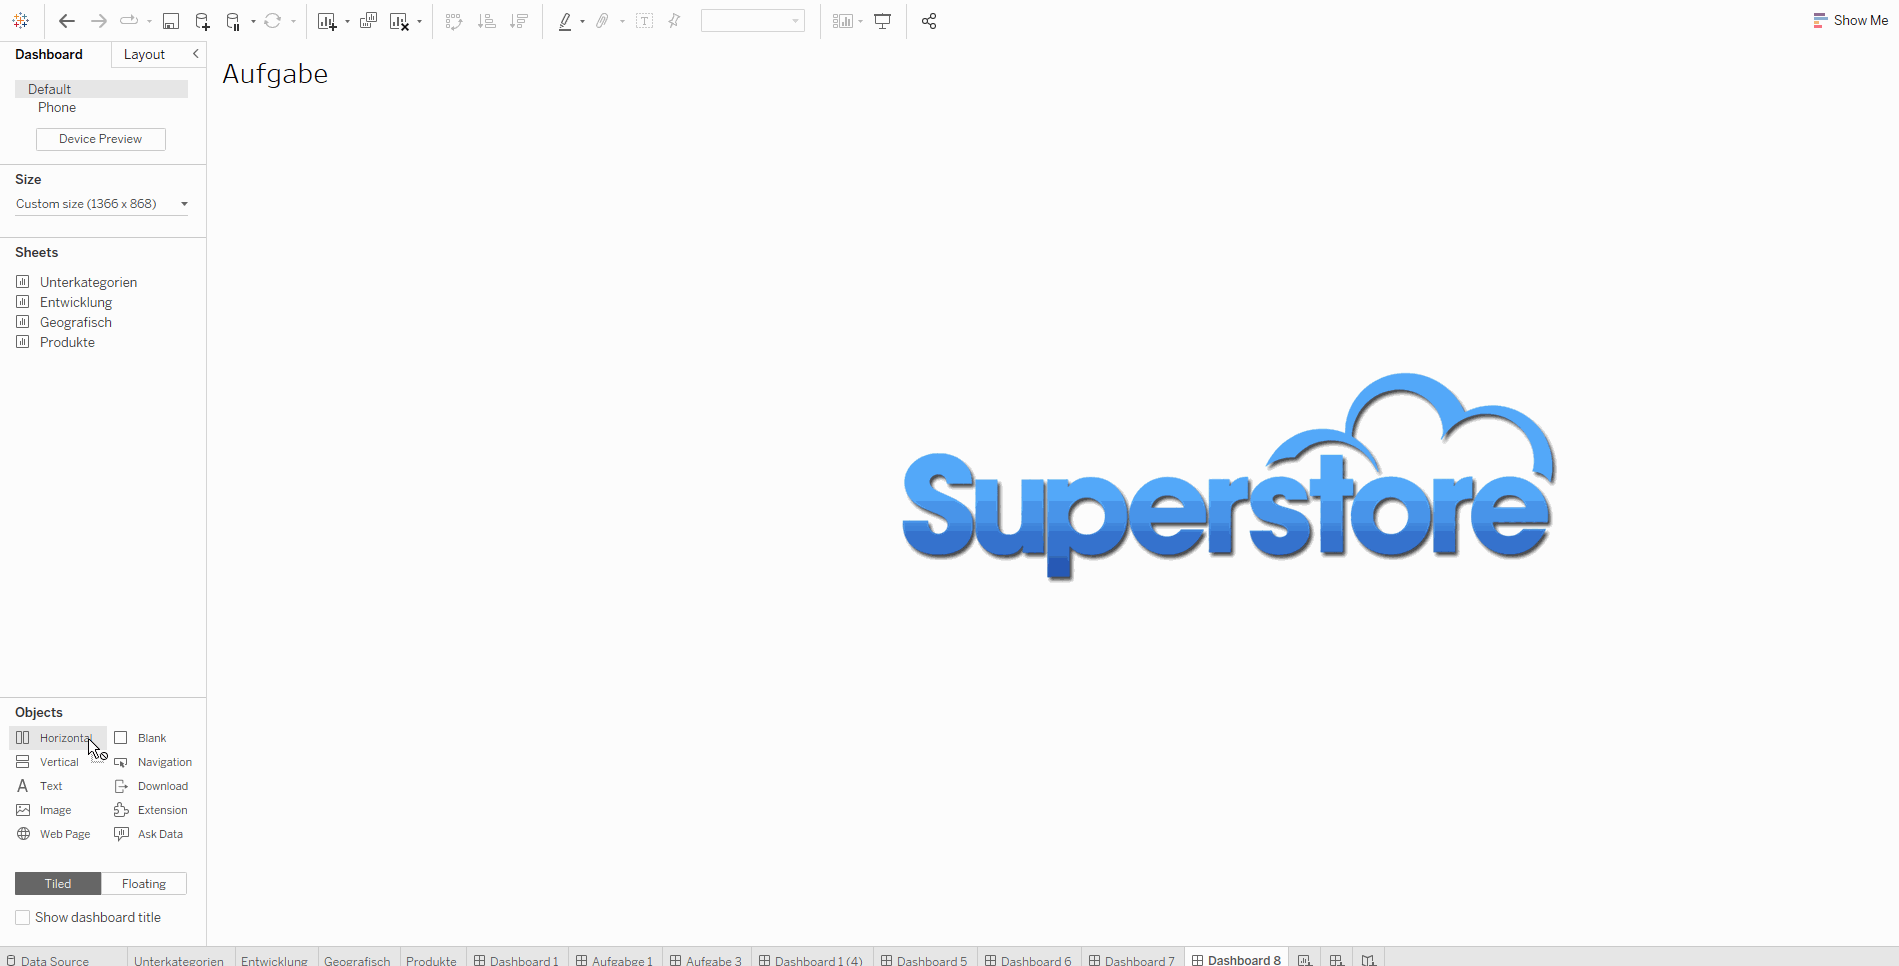Share workbook icon in toolbar
The width and height of the screenshot is (1899, 966).
929,21
